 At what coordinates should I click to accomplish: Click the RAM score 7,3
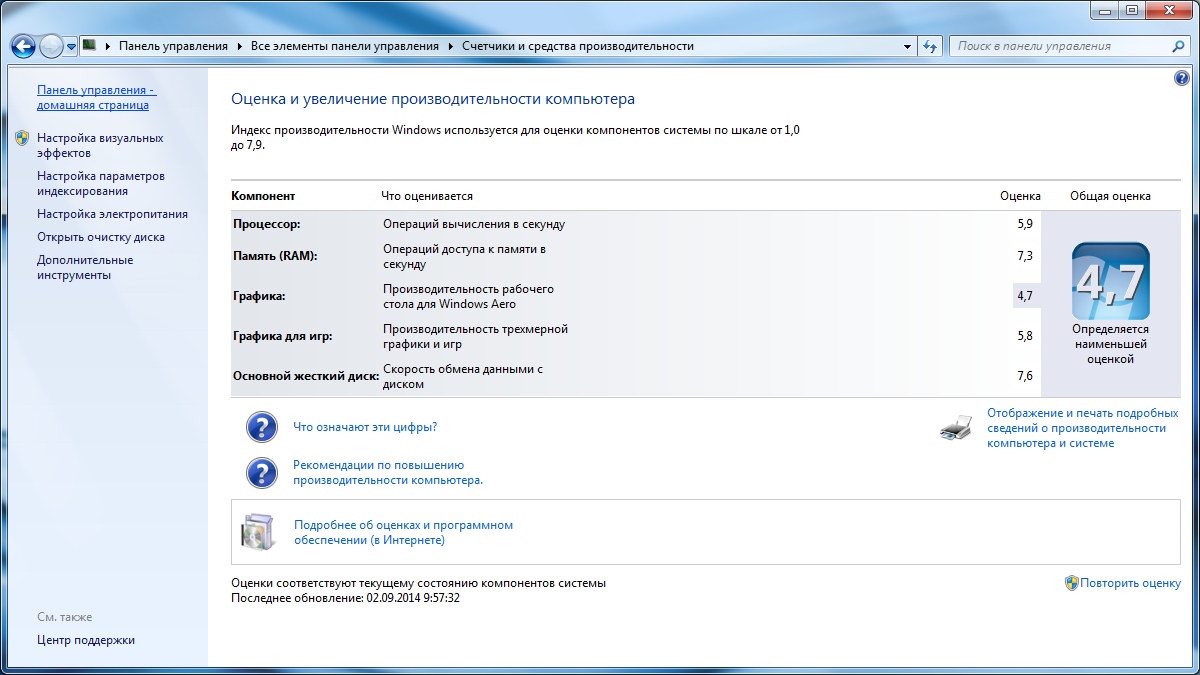tap(1025, 256)
